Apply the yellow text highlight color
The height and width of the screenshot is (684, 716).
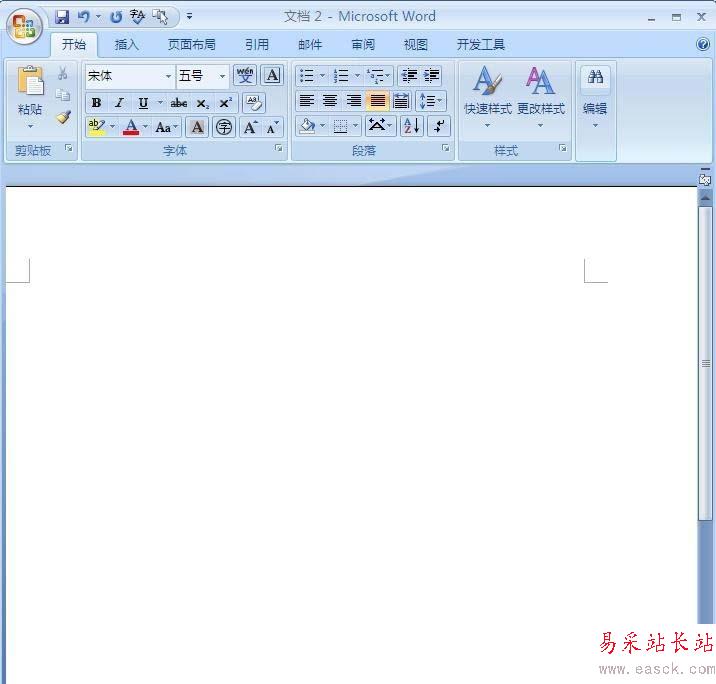tap(96, 127)
